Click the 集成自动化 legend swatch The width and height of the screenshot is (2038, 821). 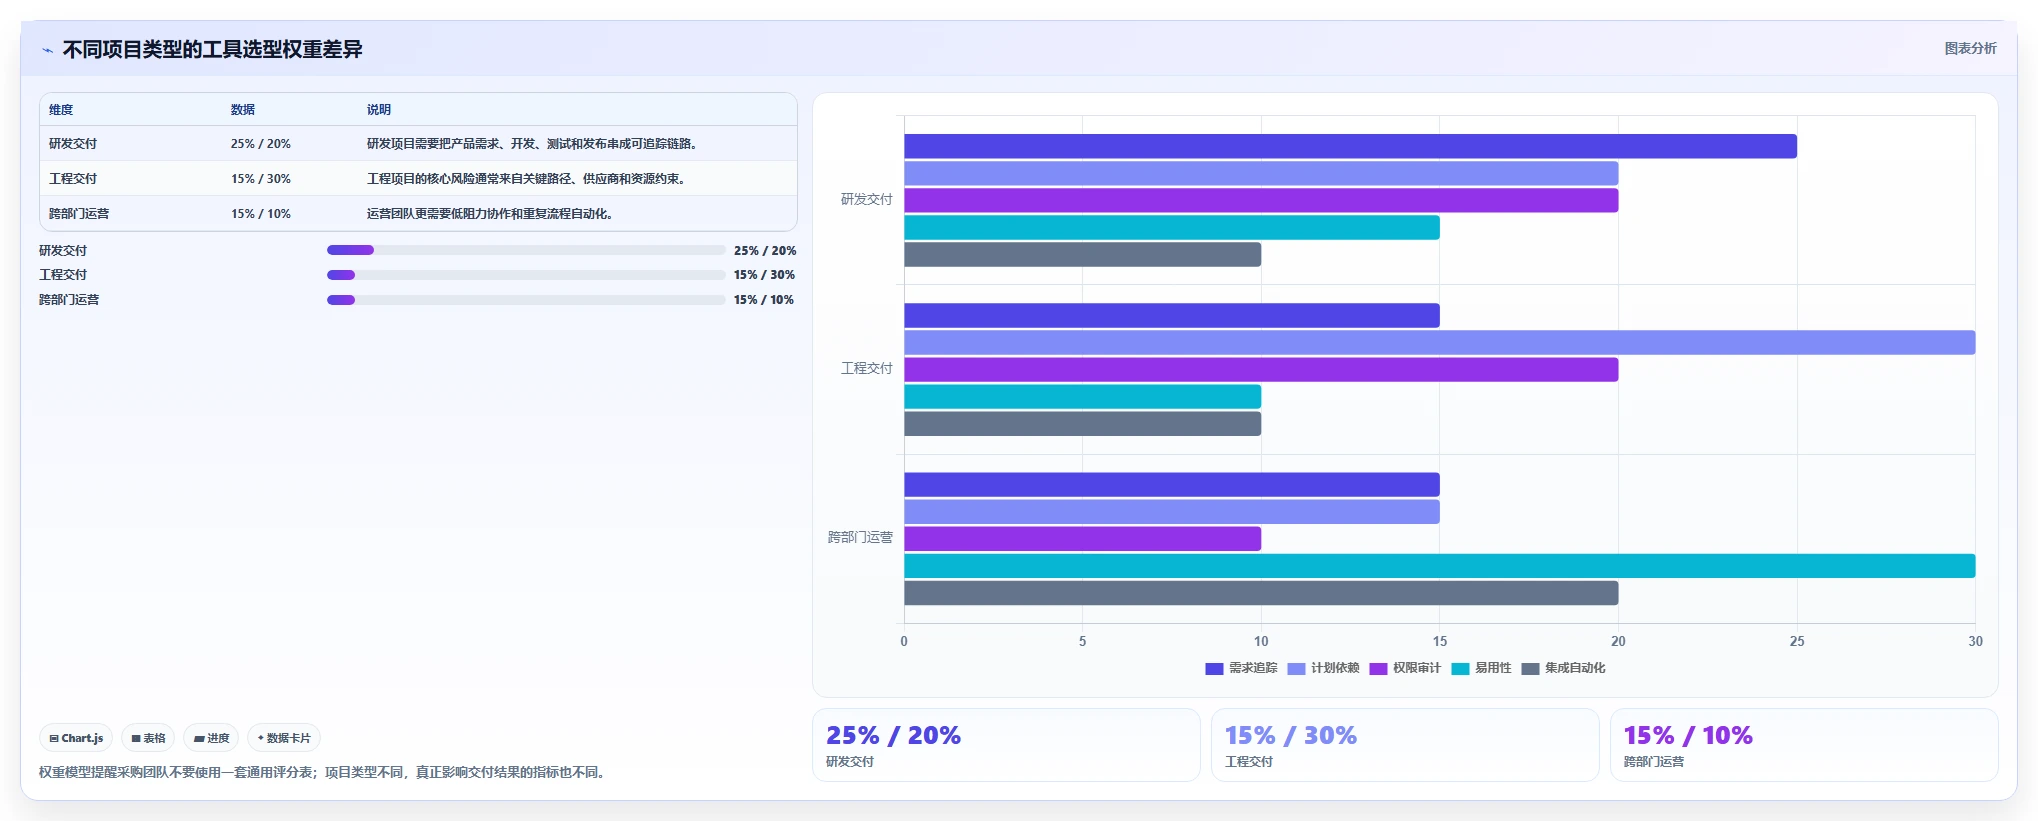point(1530,669)
